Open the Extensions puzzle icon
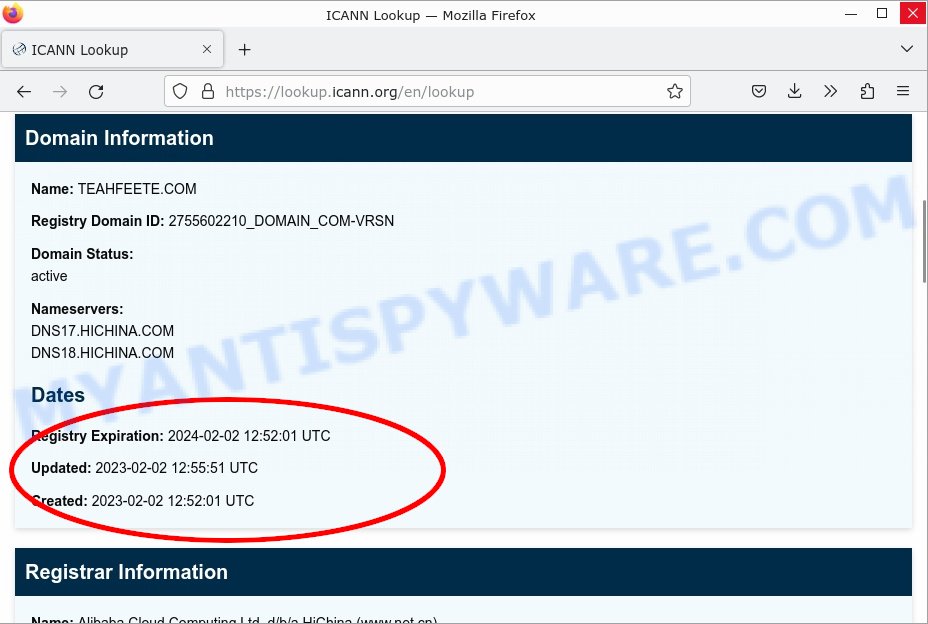 (x=867, y=91)
